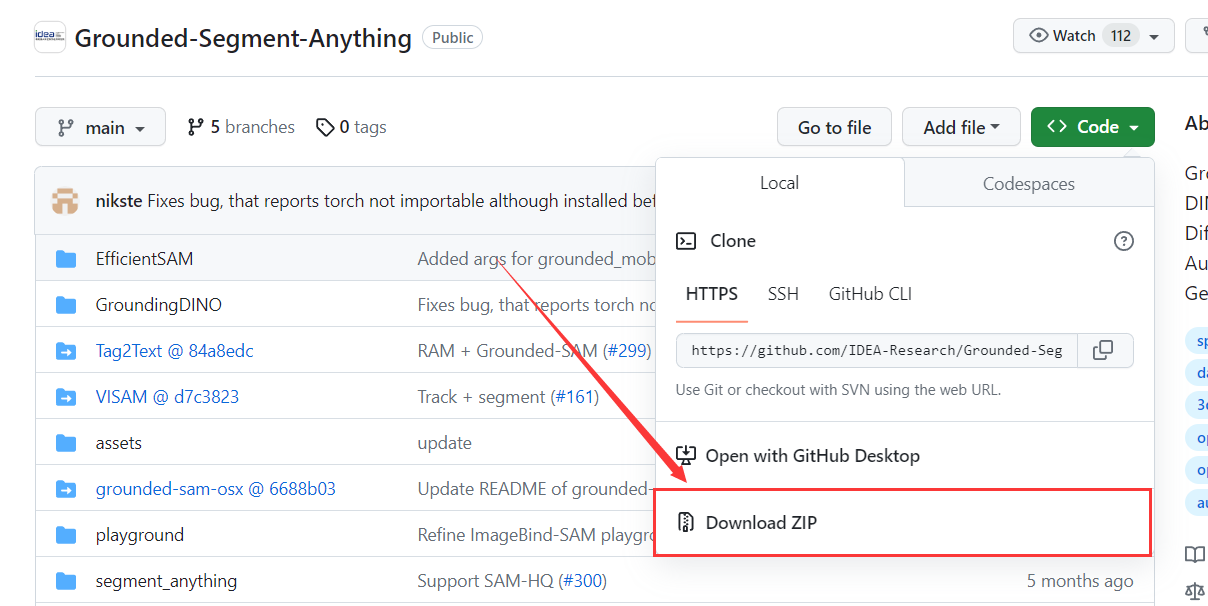This screenshot has height=606, width=1208.
Task: Click the GroundingDINO folder icon
Action: 66,305
